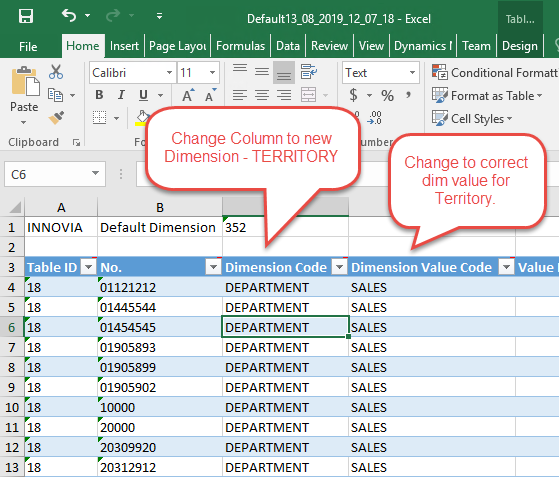Open the Name Box dropdown arrow
The width and height of the screenshot is (559, 477).
coord(95,174)
